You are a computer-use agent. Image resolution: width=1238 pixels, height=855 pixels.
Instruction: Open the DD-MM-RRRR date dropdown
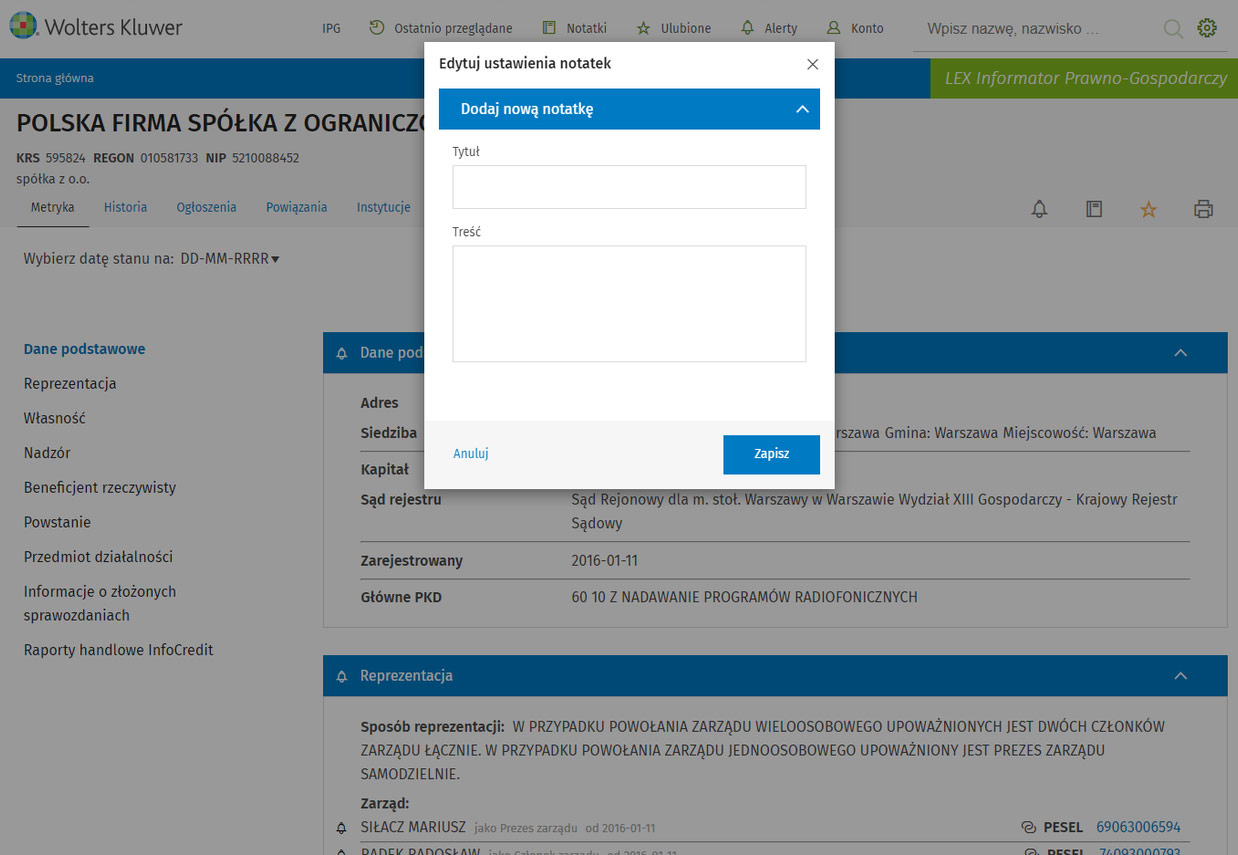click(230, 259)
